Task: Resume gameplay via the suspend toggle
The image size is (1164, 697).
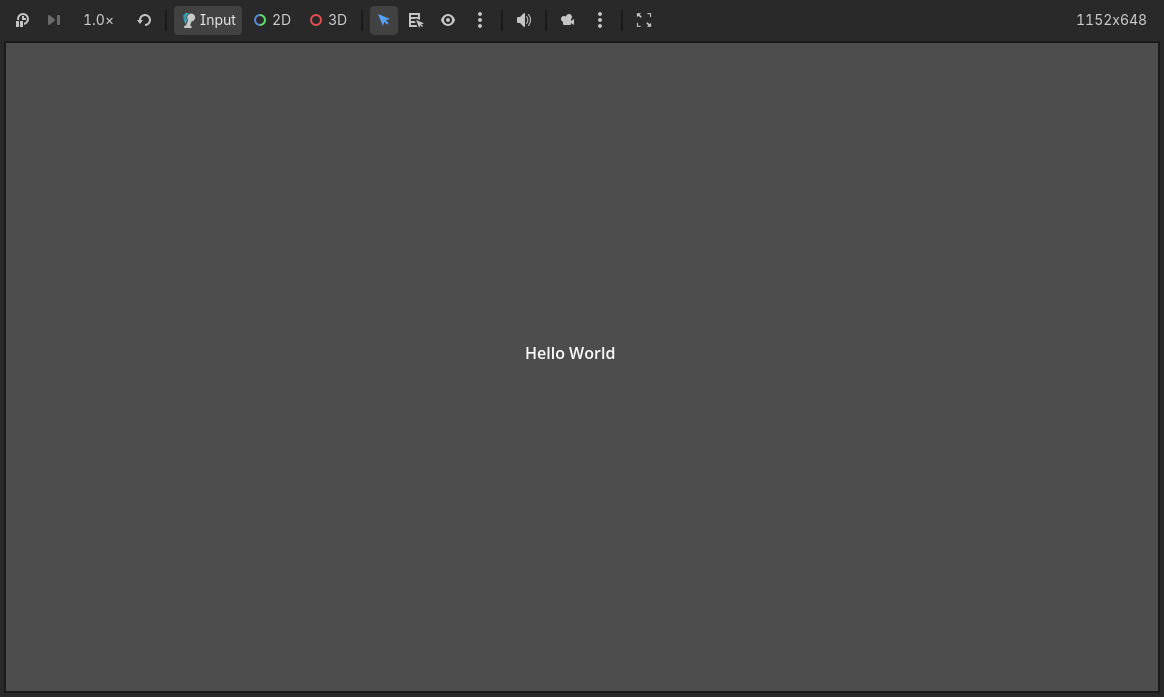Action: pos(22,20)
